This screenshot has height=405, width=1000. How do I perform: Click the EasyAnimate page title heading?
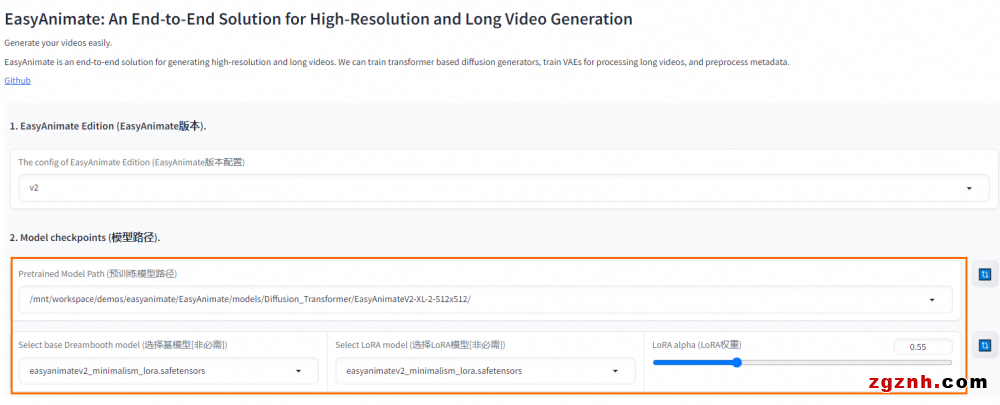318,18
